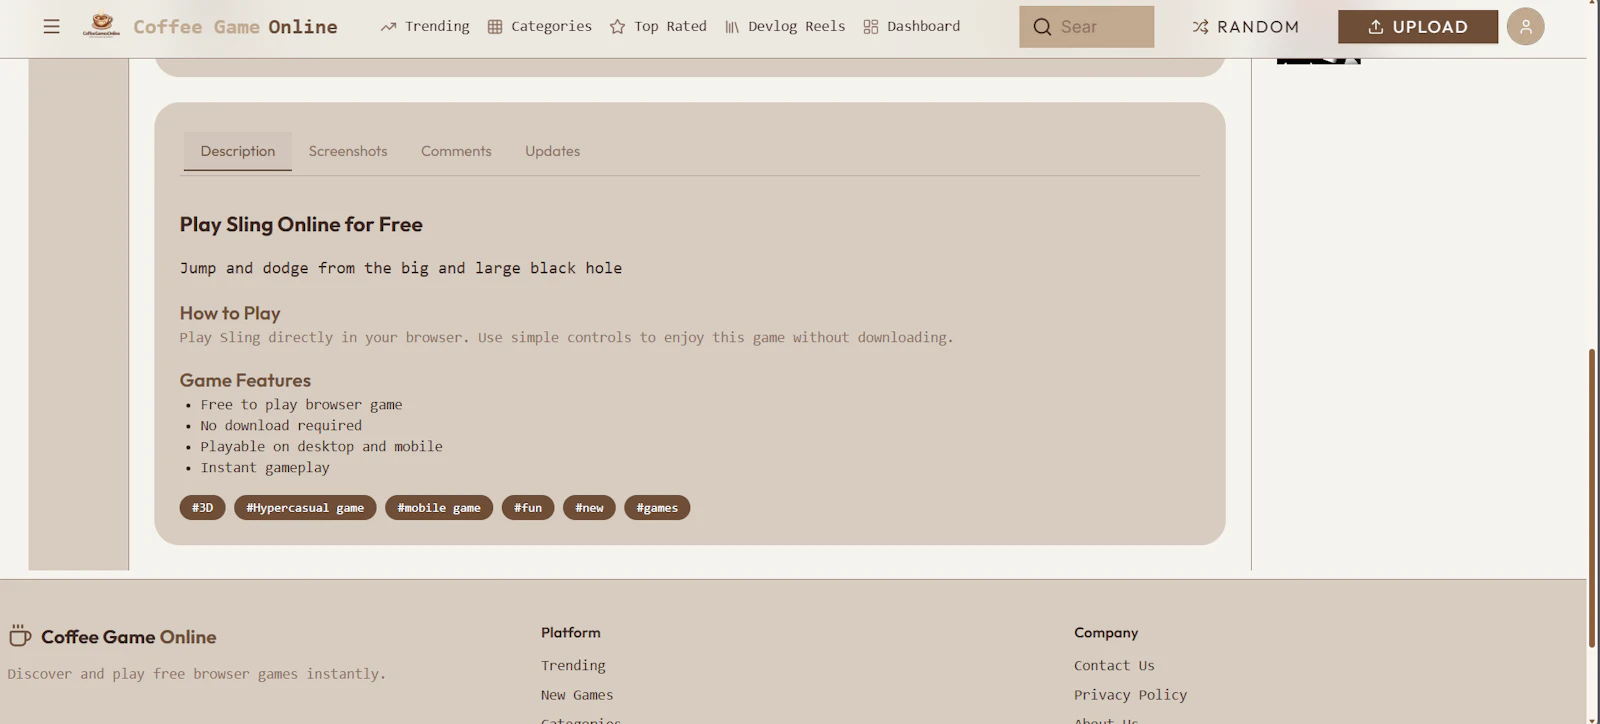
Task: Click the Top Rated star icon
Action: coord(618,27)
